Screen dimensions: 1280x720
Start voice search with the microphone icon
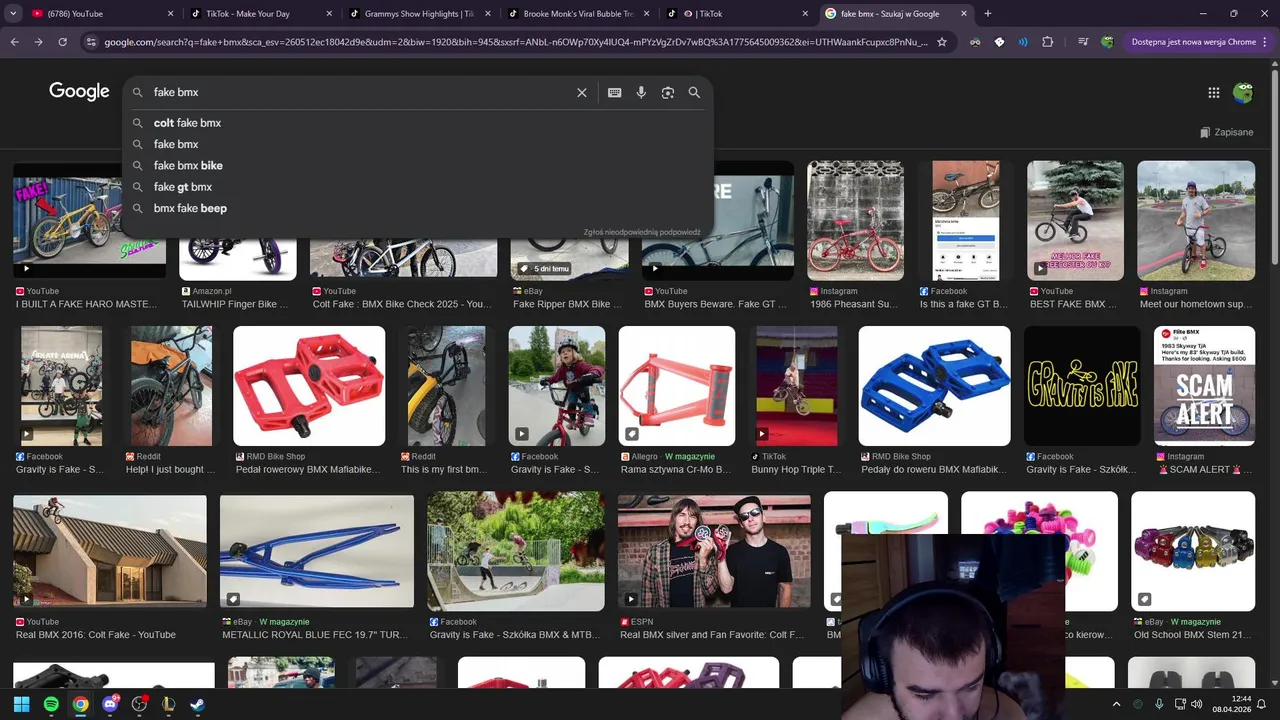click(x=641, y=92)
